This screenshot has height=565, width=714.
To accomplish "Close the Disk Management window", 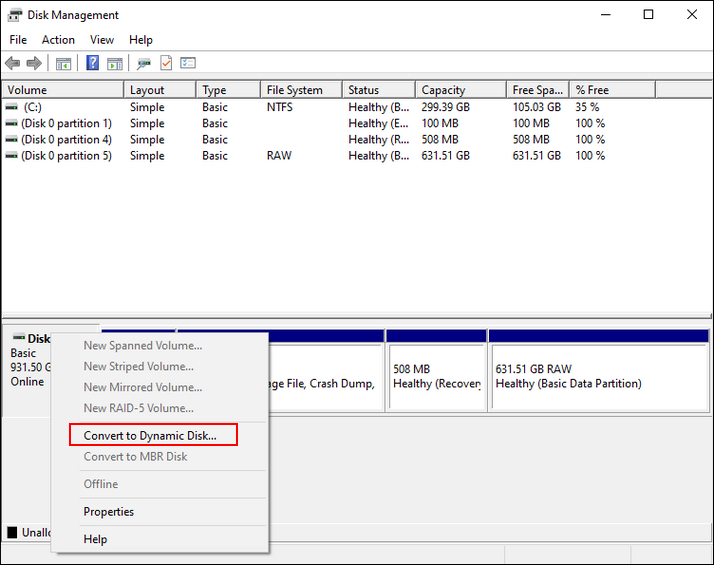I will (692, 15).
